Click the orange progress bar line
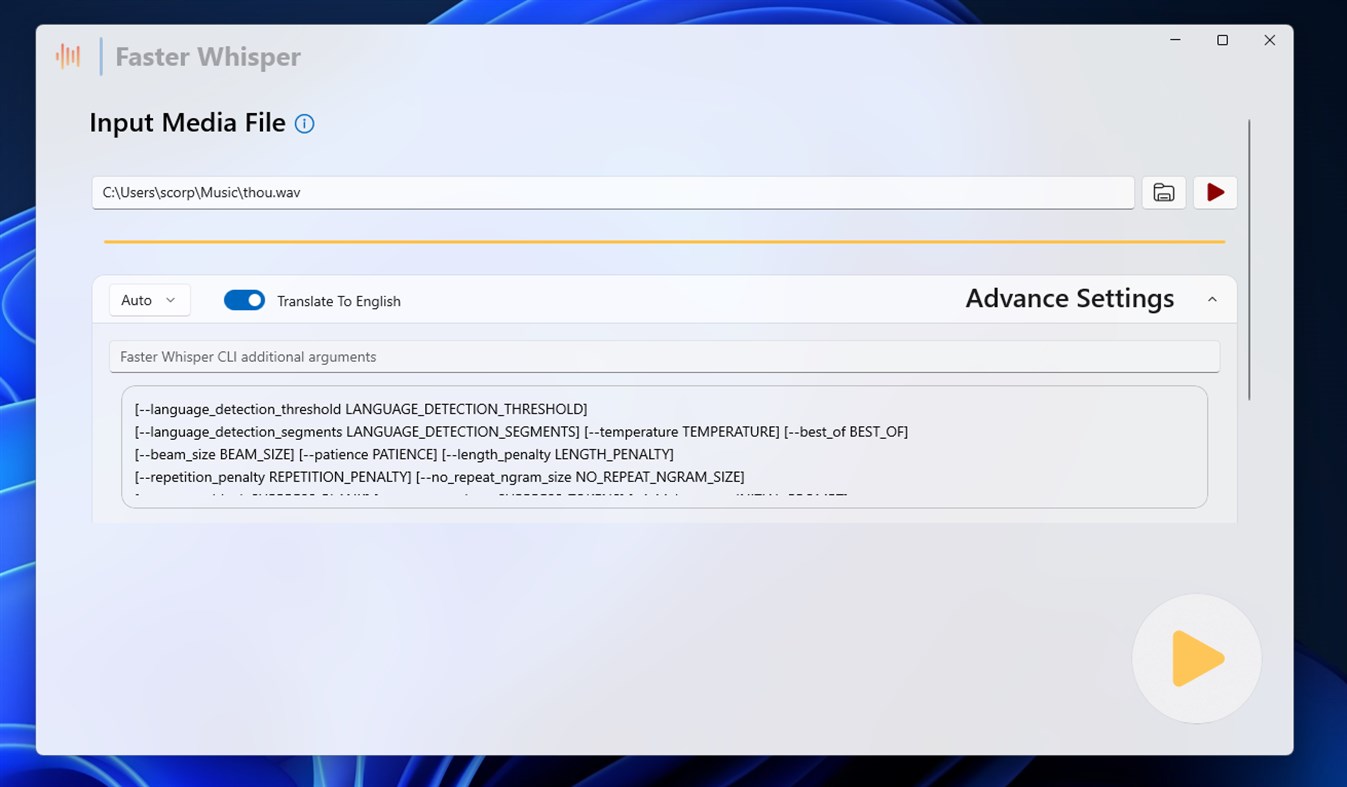The height and width of the screenshot is (787, 1347). point(664,241)
